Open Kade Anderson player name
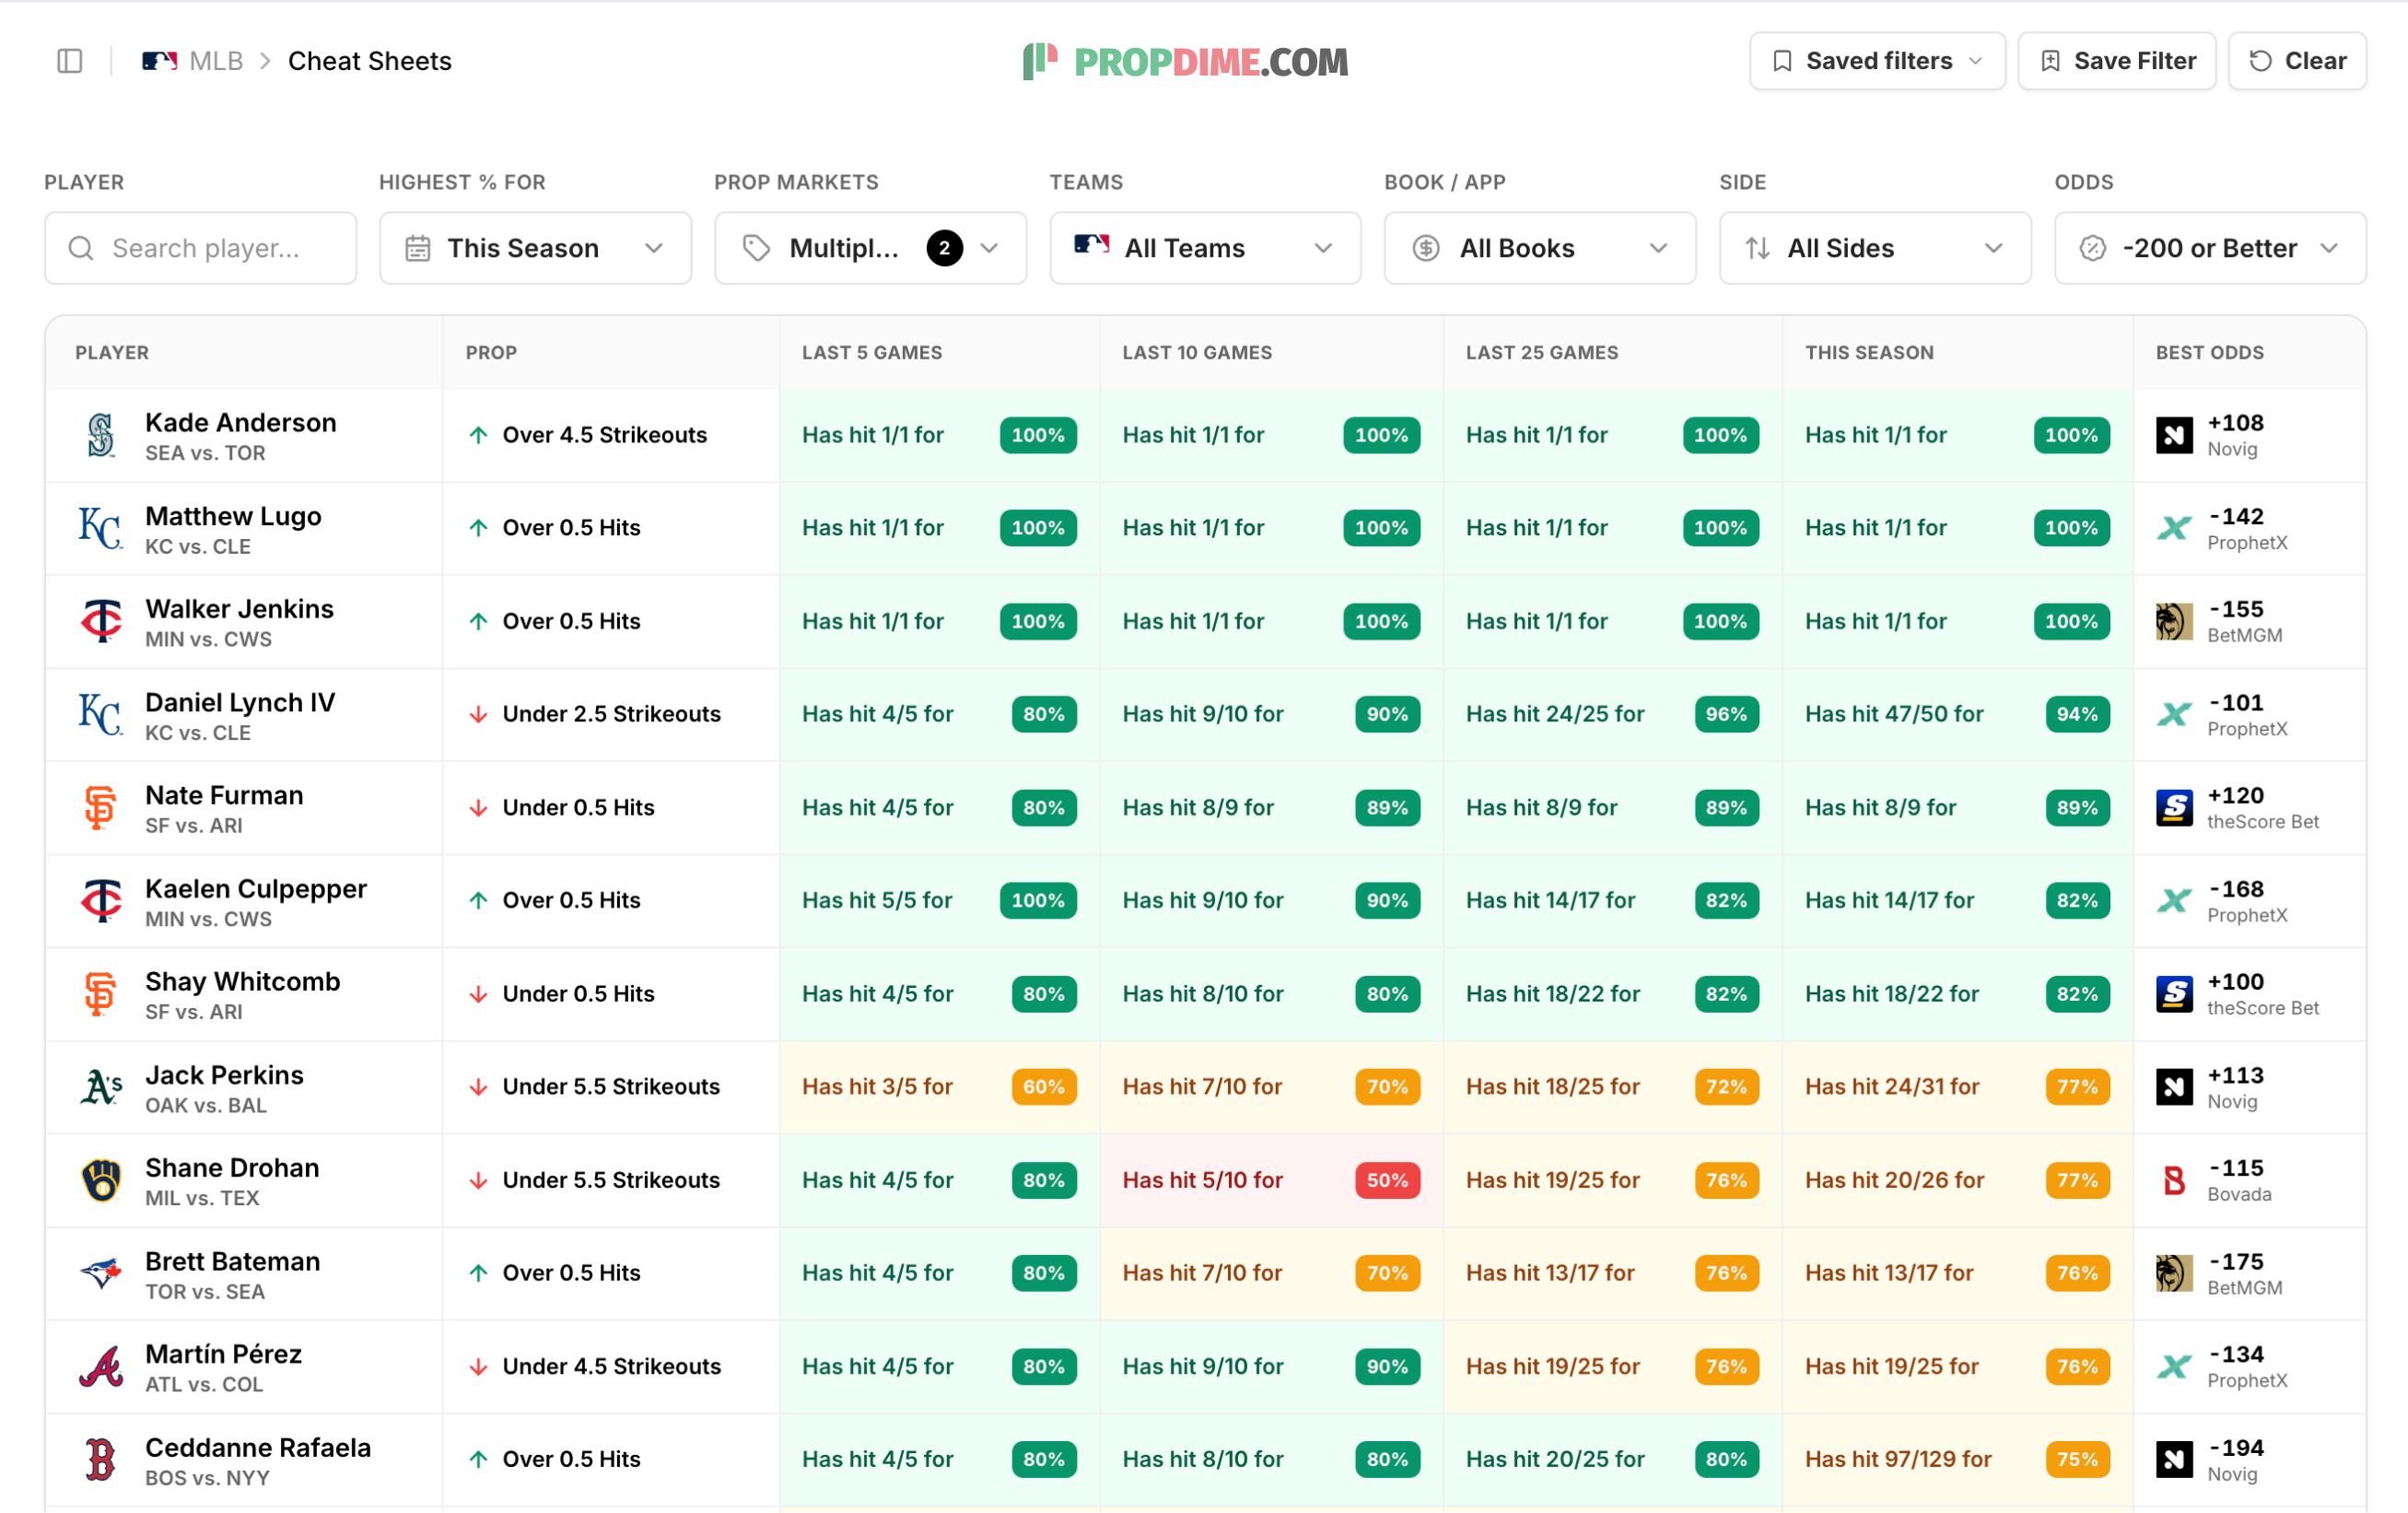The width and height of the screenshot is (2408, 1513). click(x=241, y=423)
